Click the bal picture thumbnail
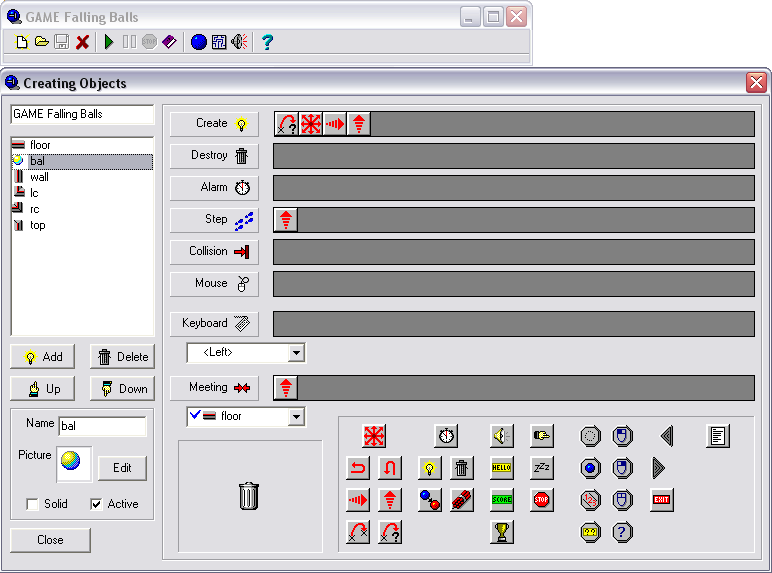 point(74,464)
